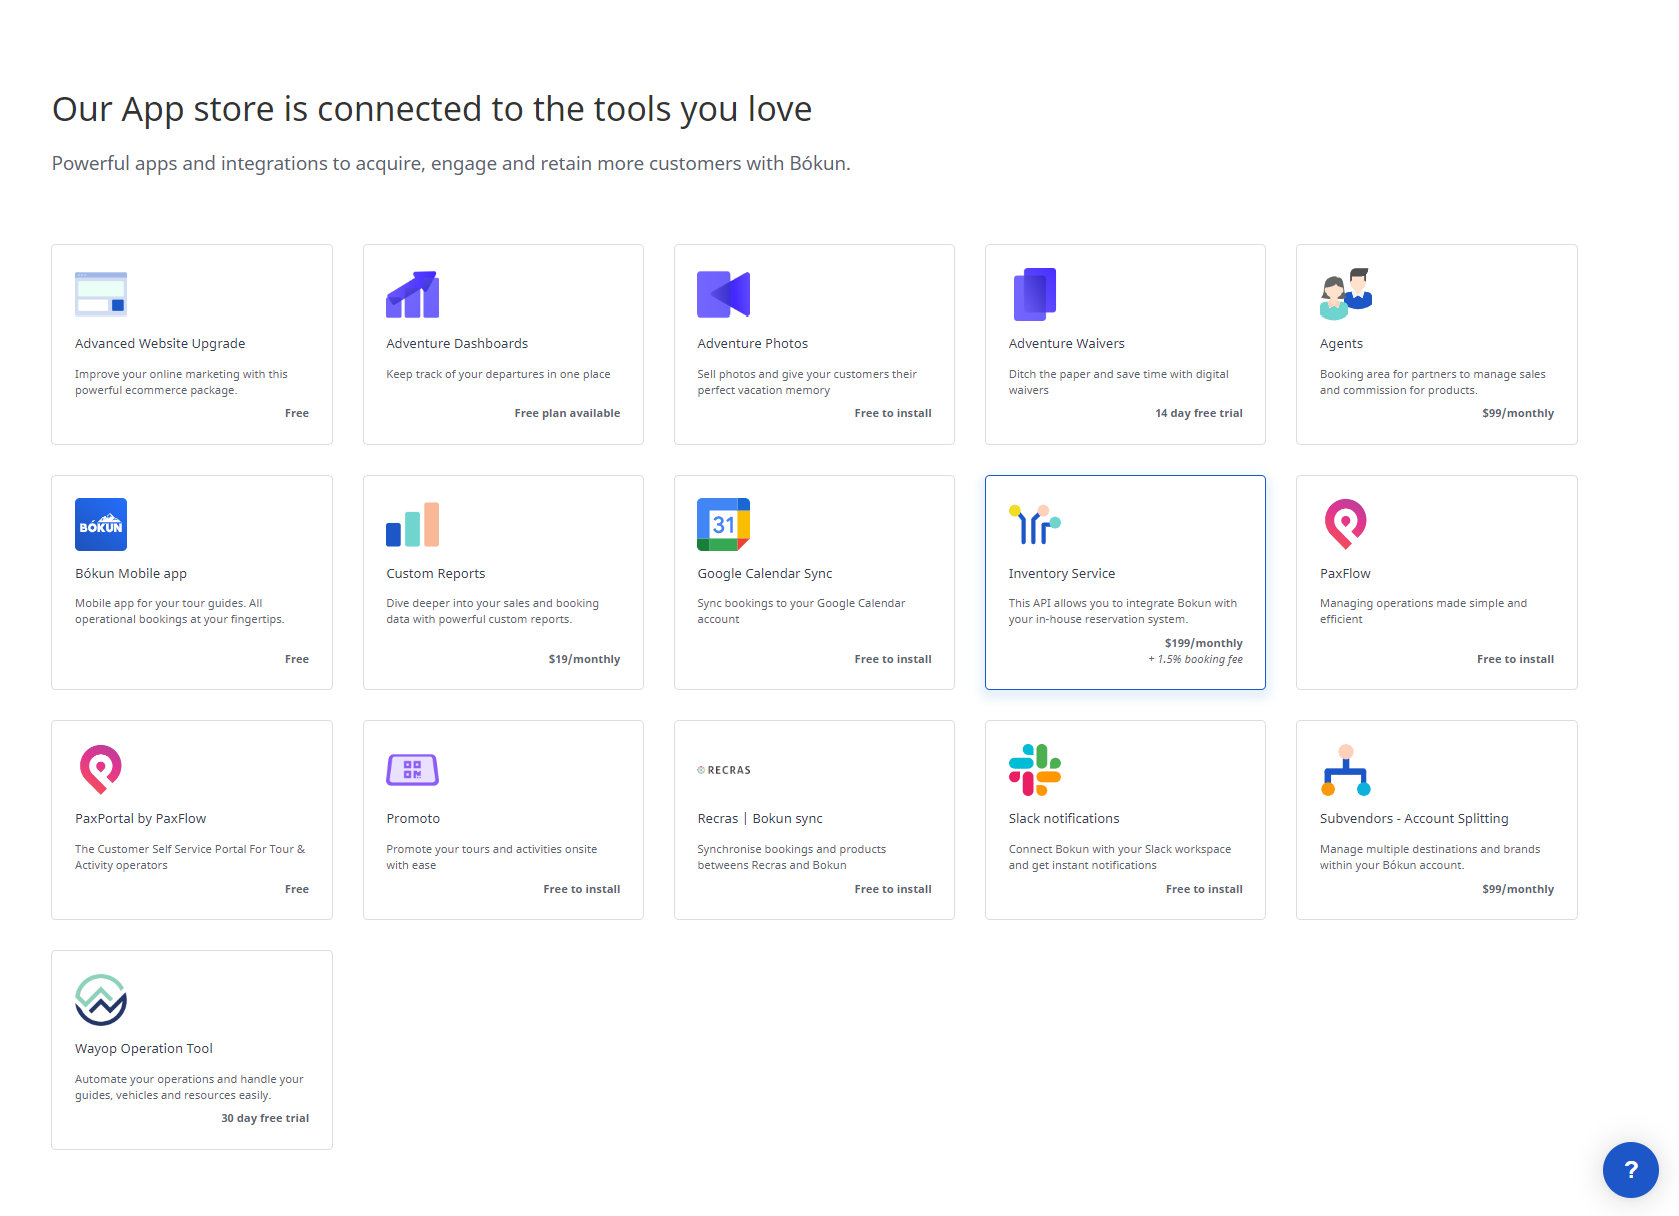Click '+ 1.5% booking fee' text
This screenshot has width=1679, height=1216.
1195,659
